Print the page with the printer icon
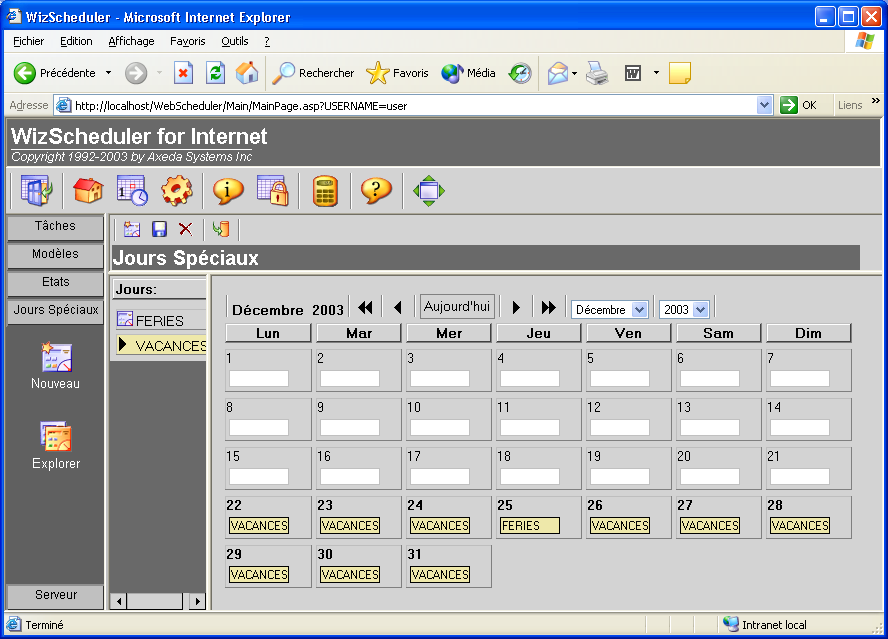Viewport: 888px width, 639px height. click(597, 73)
